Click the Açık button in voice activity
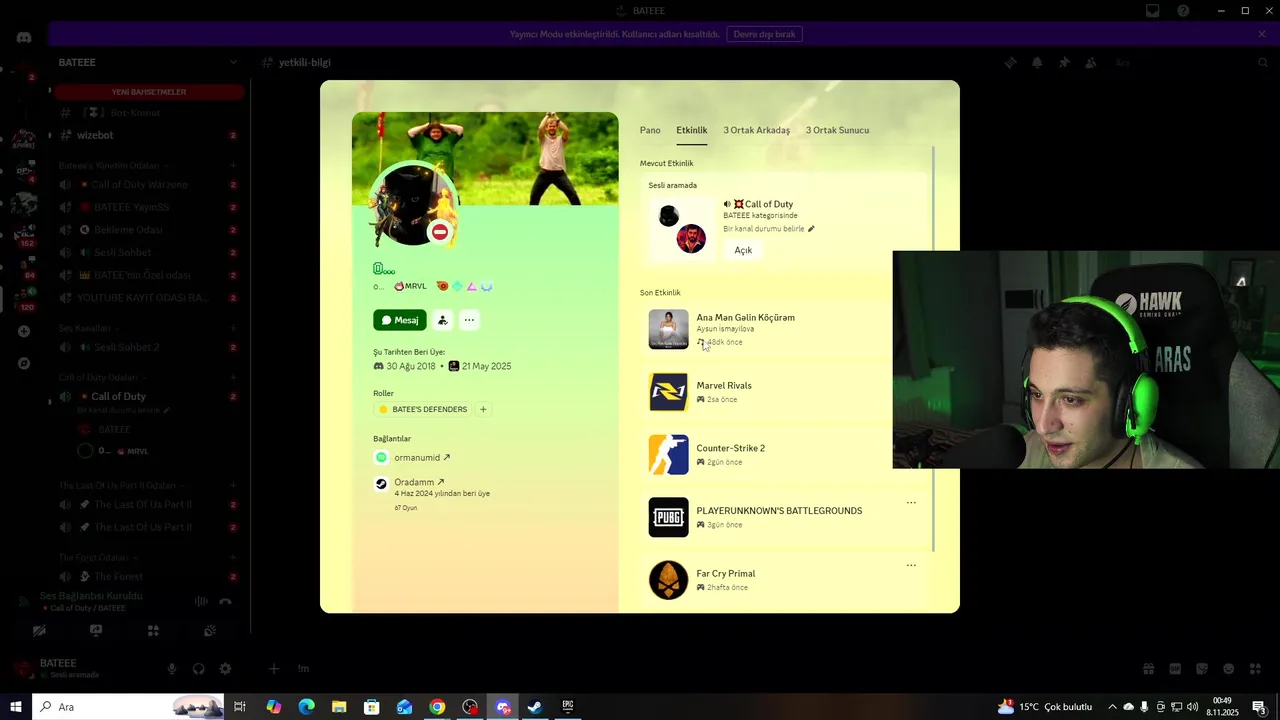Viewport: 1280px width, 720px height. click(x=743, y=250)
